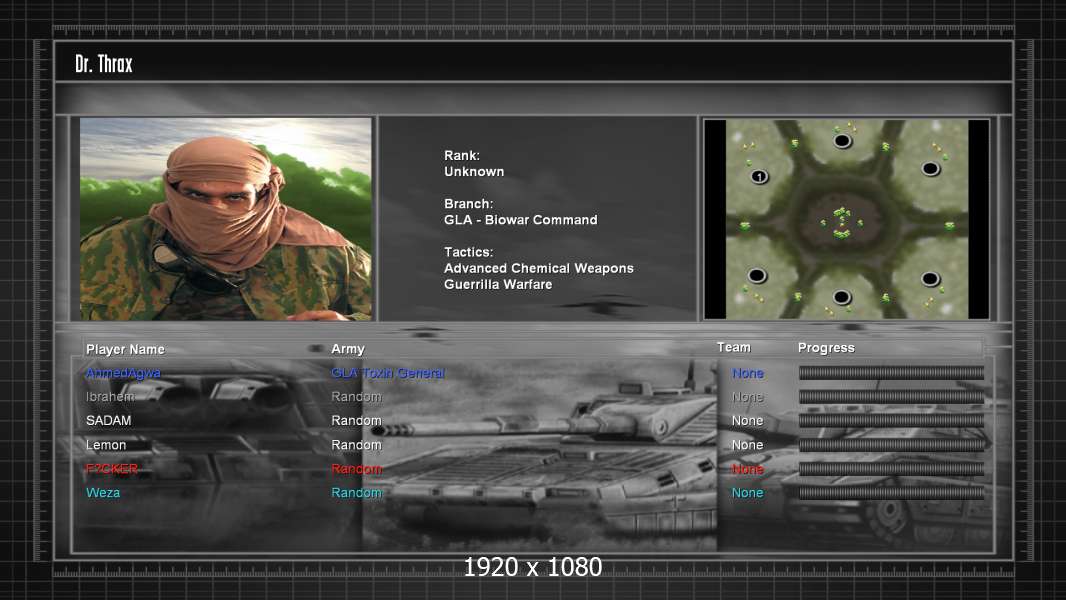Select player name "SADAM"
1066x600 pixels.
(x=109, y=421)
